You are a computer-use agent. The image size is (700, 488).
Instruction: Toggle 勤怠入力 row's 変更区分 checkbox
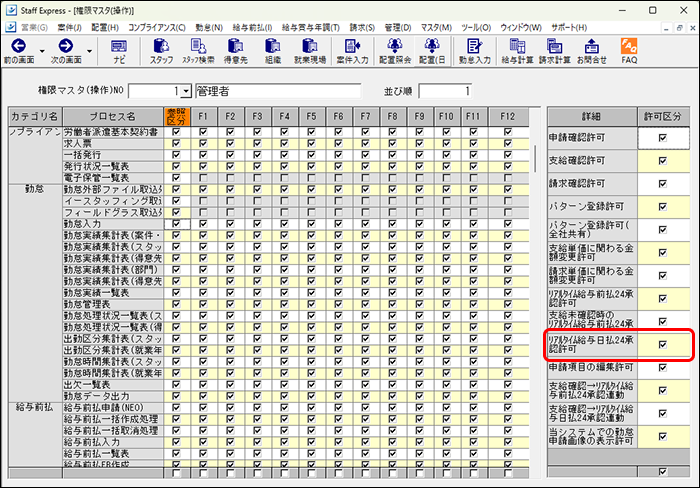click(176, 224)
